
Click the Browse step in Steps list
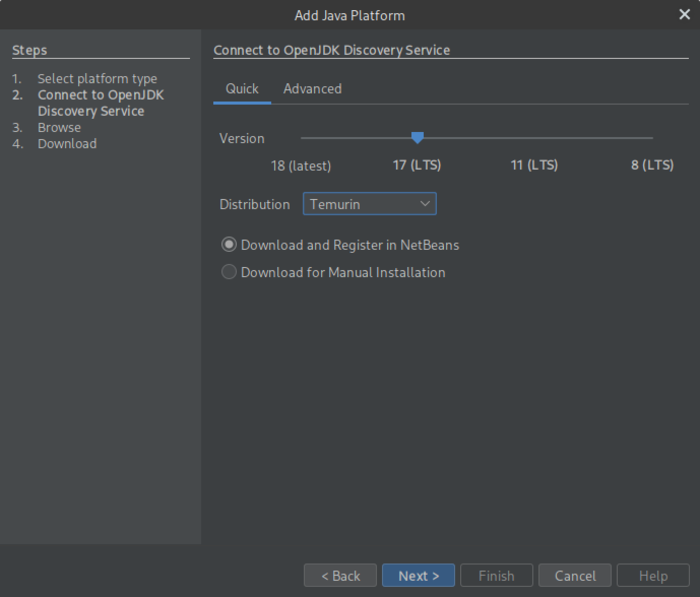tap(59, 128)
